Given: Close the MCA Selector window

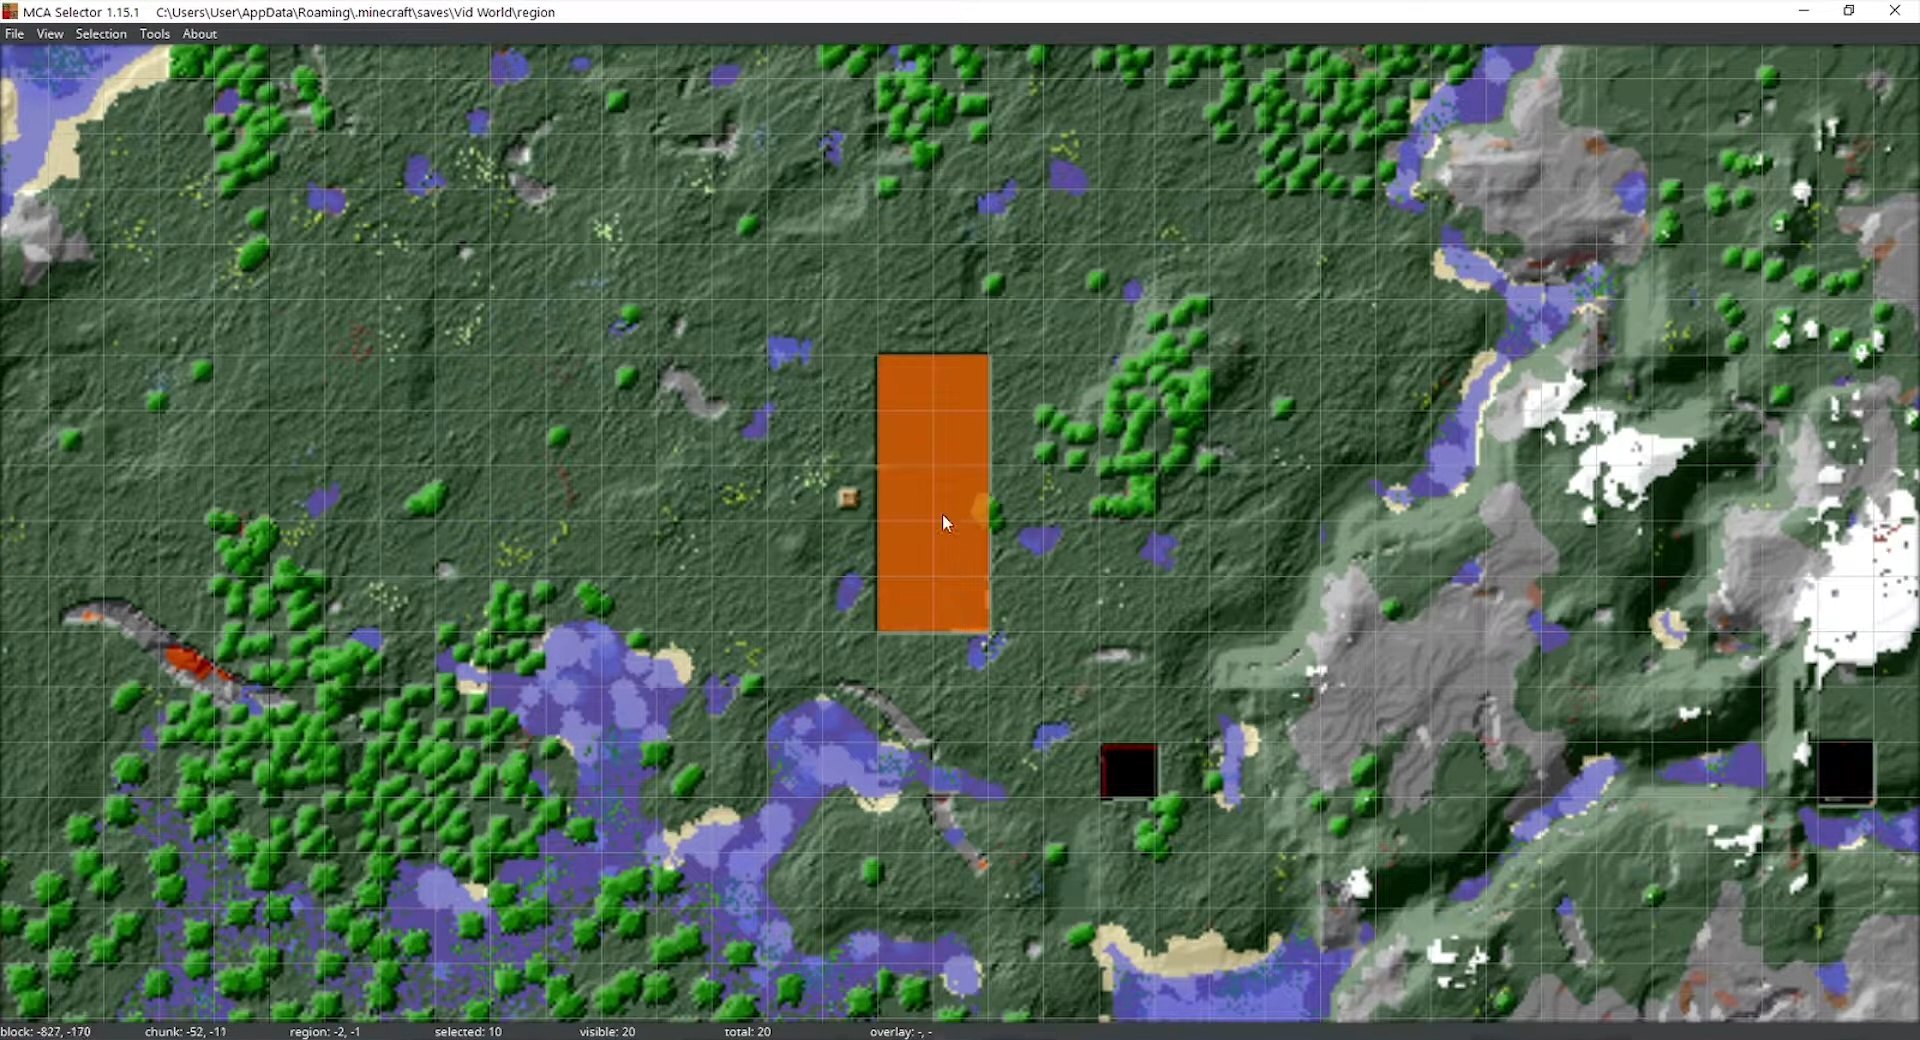Looking at the screenshot, I should [x=1895, y=11].
